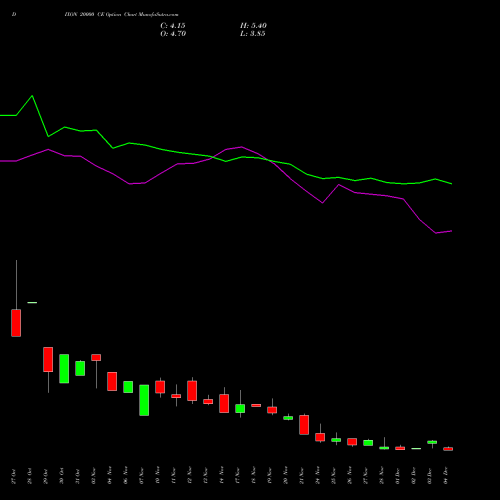Click the open value O: 4.70
500x500 pixels.
click(x=173, y=34)
